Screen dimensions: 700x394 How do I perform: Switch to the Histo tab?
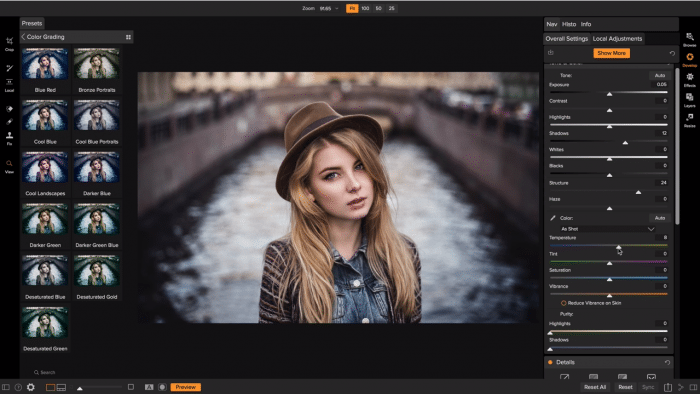[569, 24]
